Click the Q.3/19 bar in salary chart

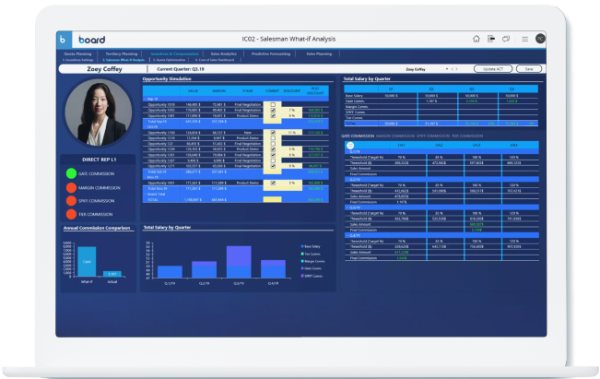(239, 262)
